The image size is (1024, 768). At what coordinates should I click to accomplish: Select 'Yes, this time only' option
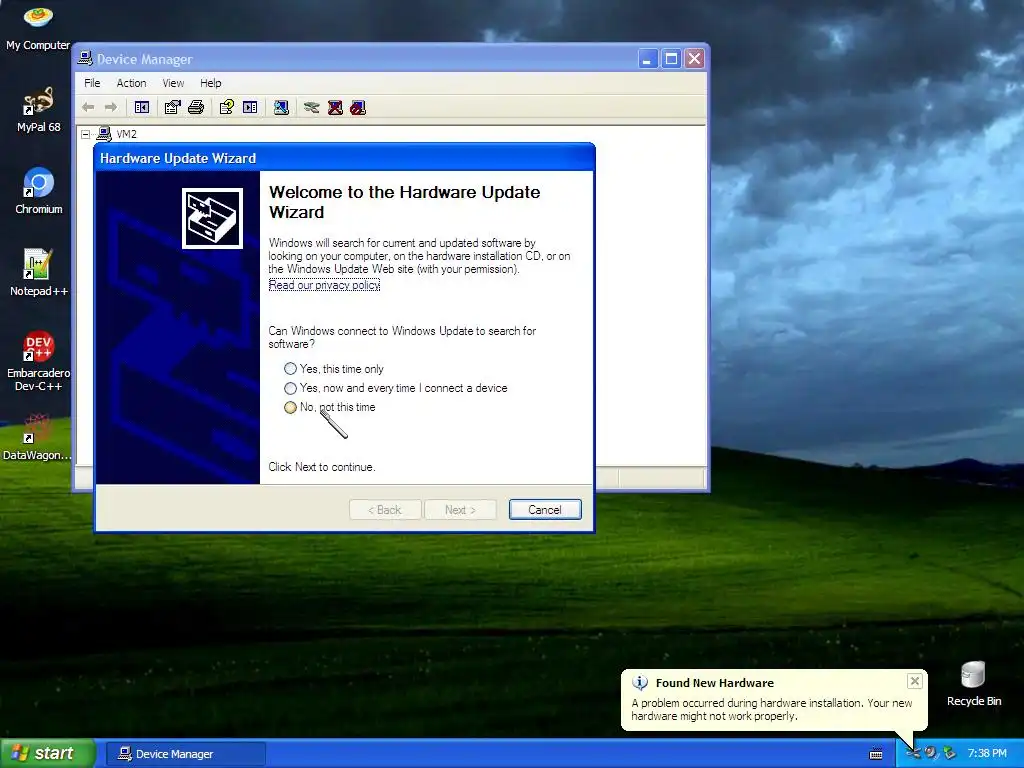point(334,369)
